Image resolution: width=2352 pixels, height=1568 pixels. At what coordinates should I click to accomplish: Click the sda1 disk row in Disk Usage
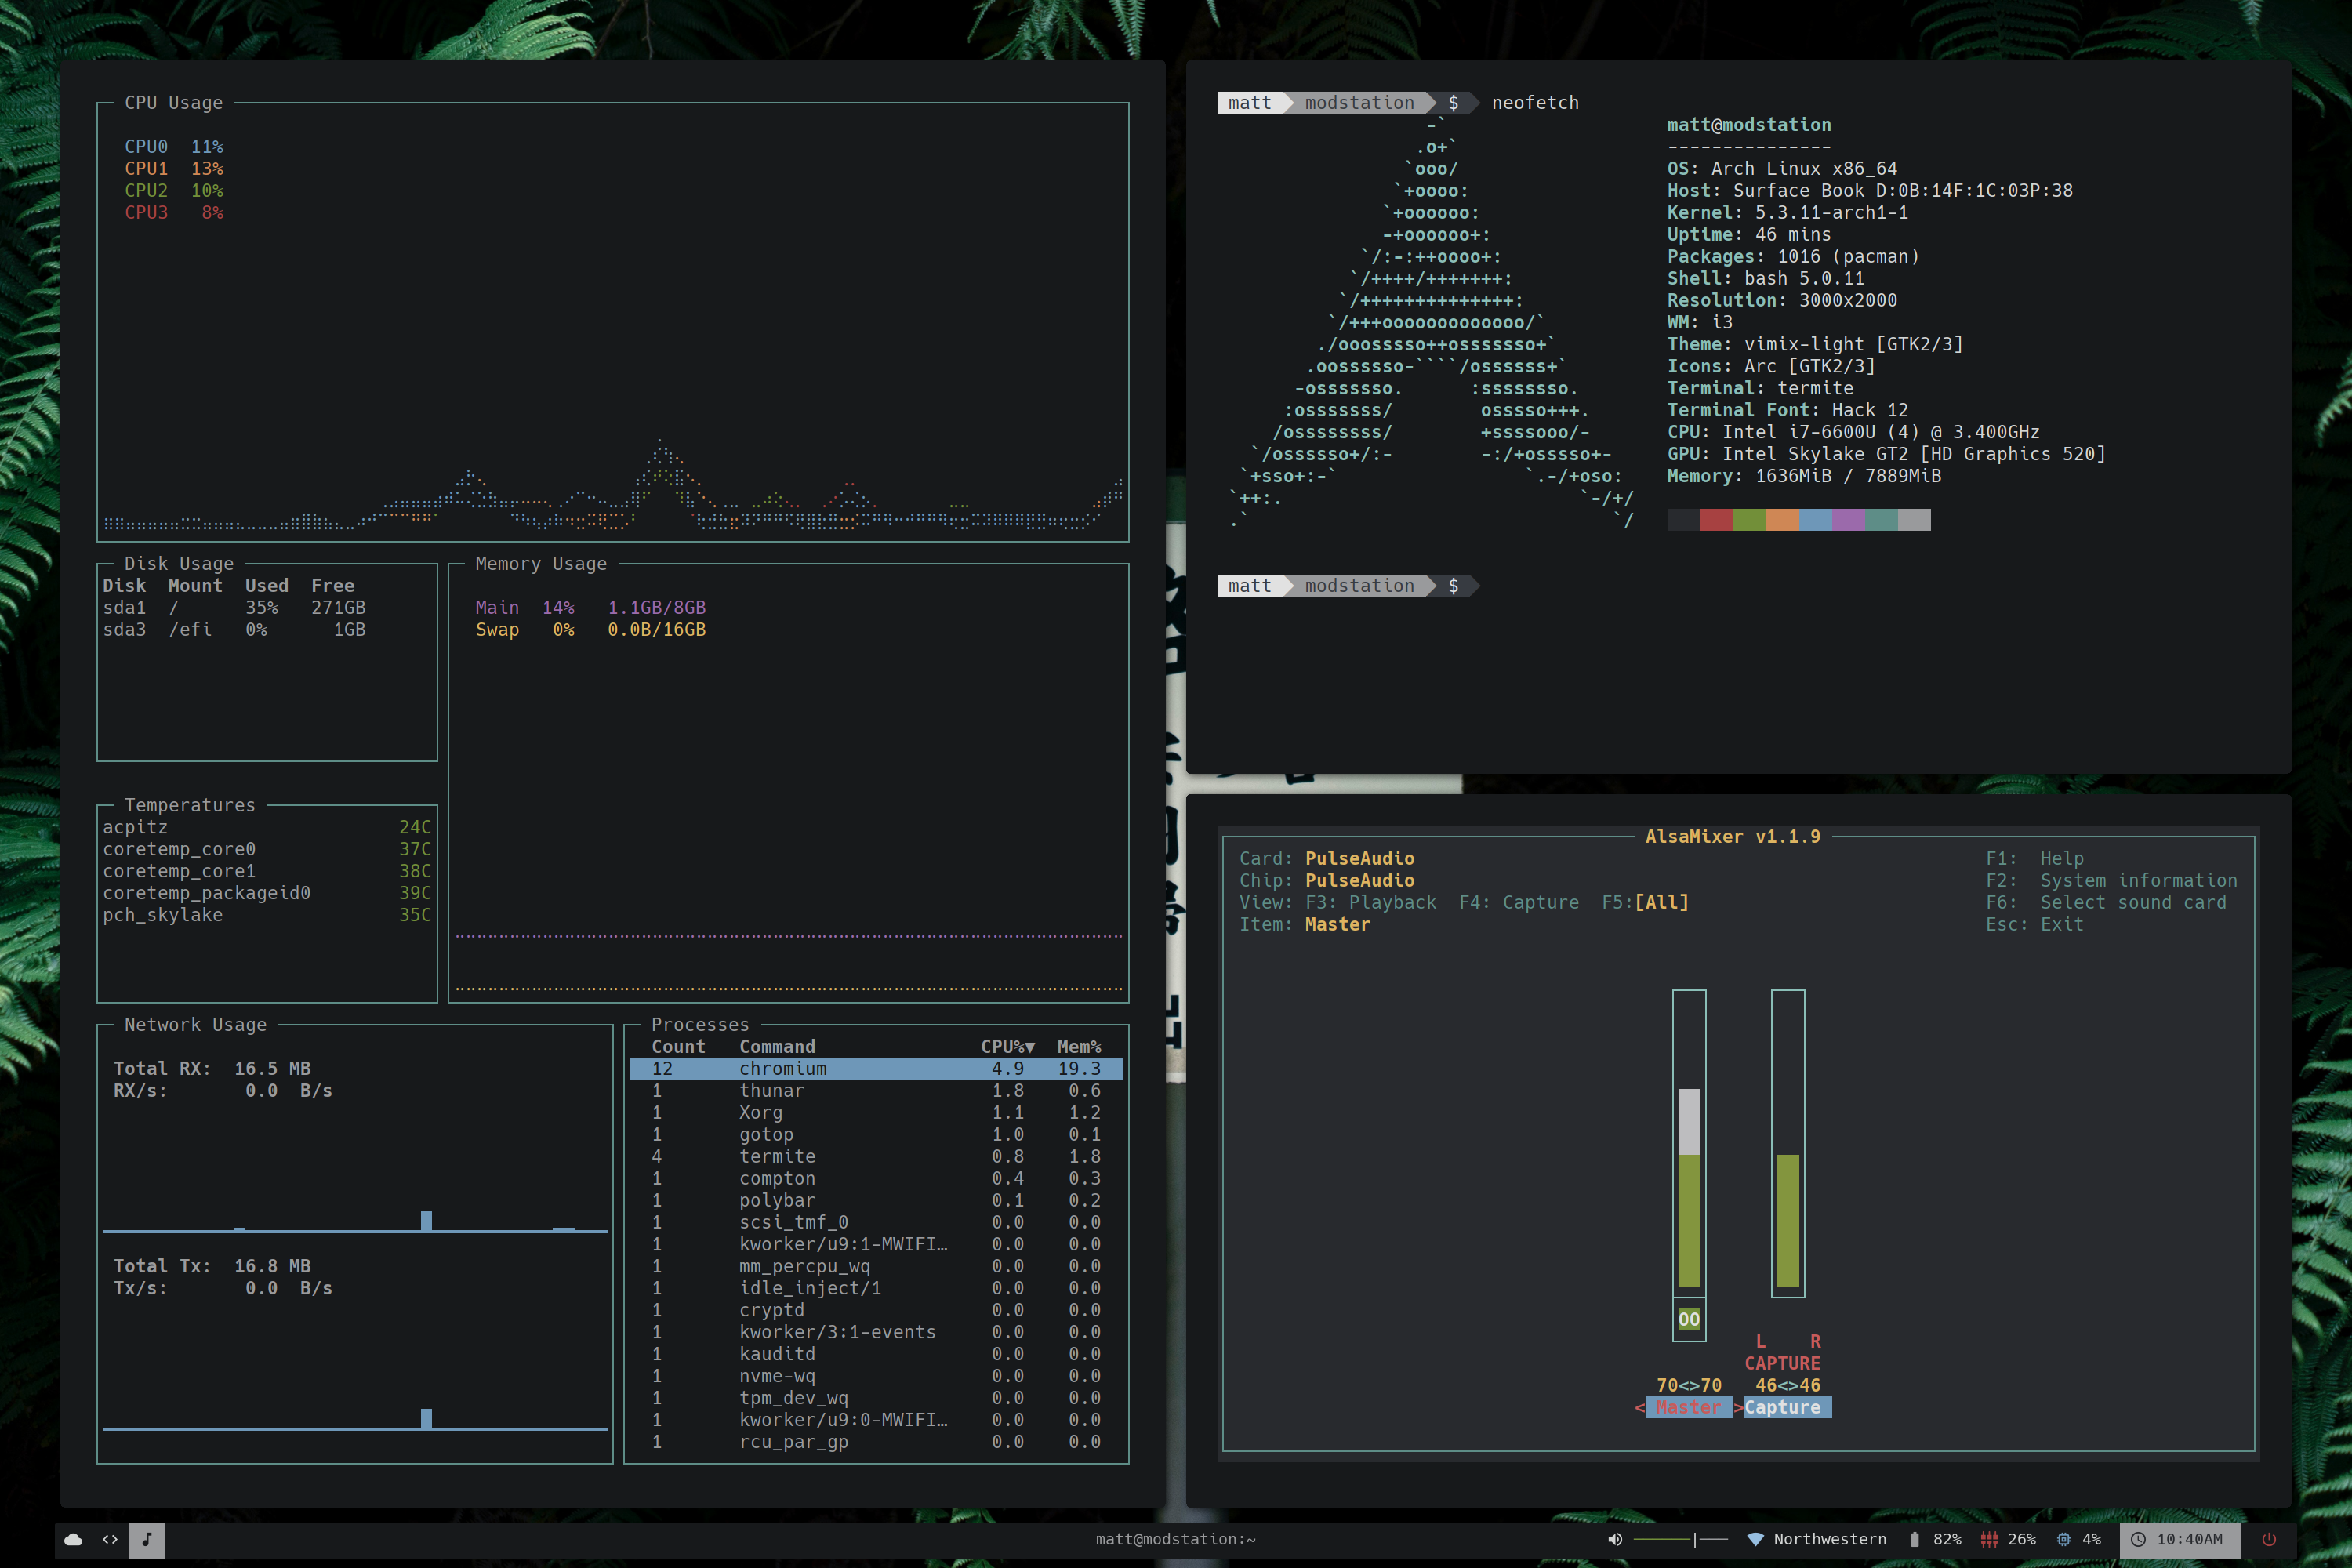(234, 608)
